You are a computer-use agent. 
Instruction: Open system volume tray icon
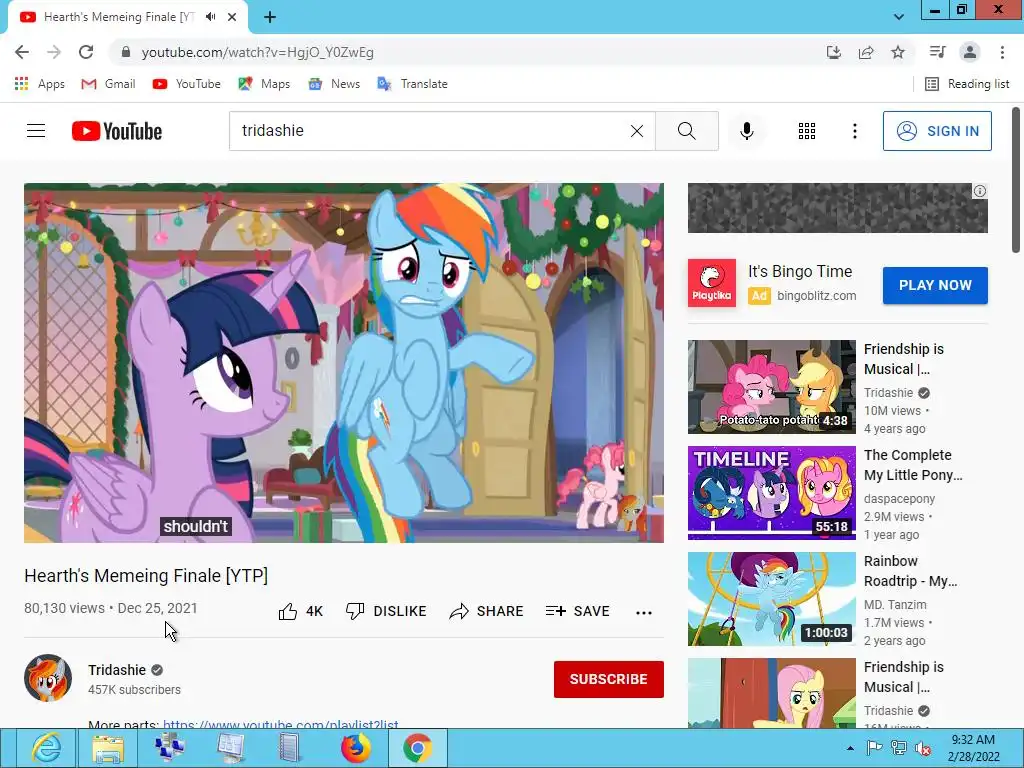click(x=922, y=748)
